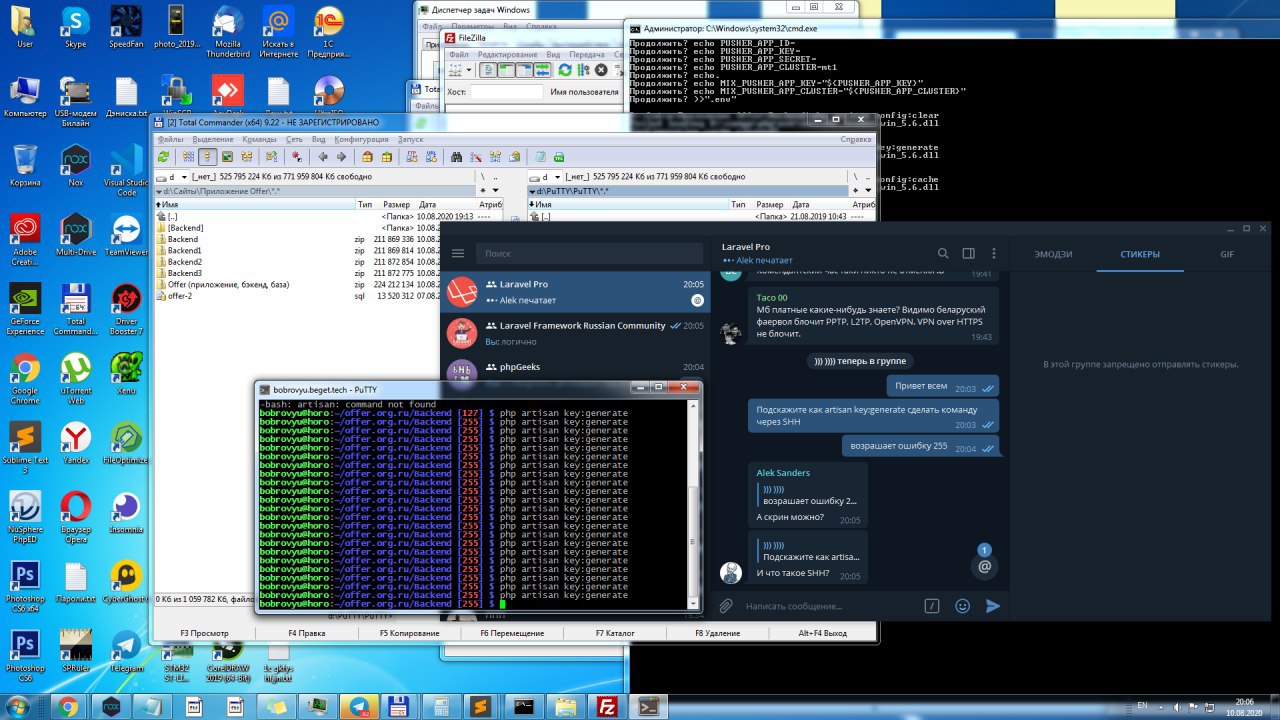Open the Sublime Text desktop icon
The image size is (1280, 720).
point(25,445)
